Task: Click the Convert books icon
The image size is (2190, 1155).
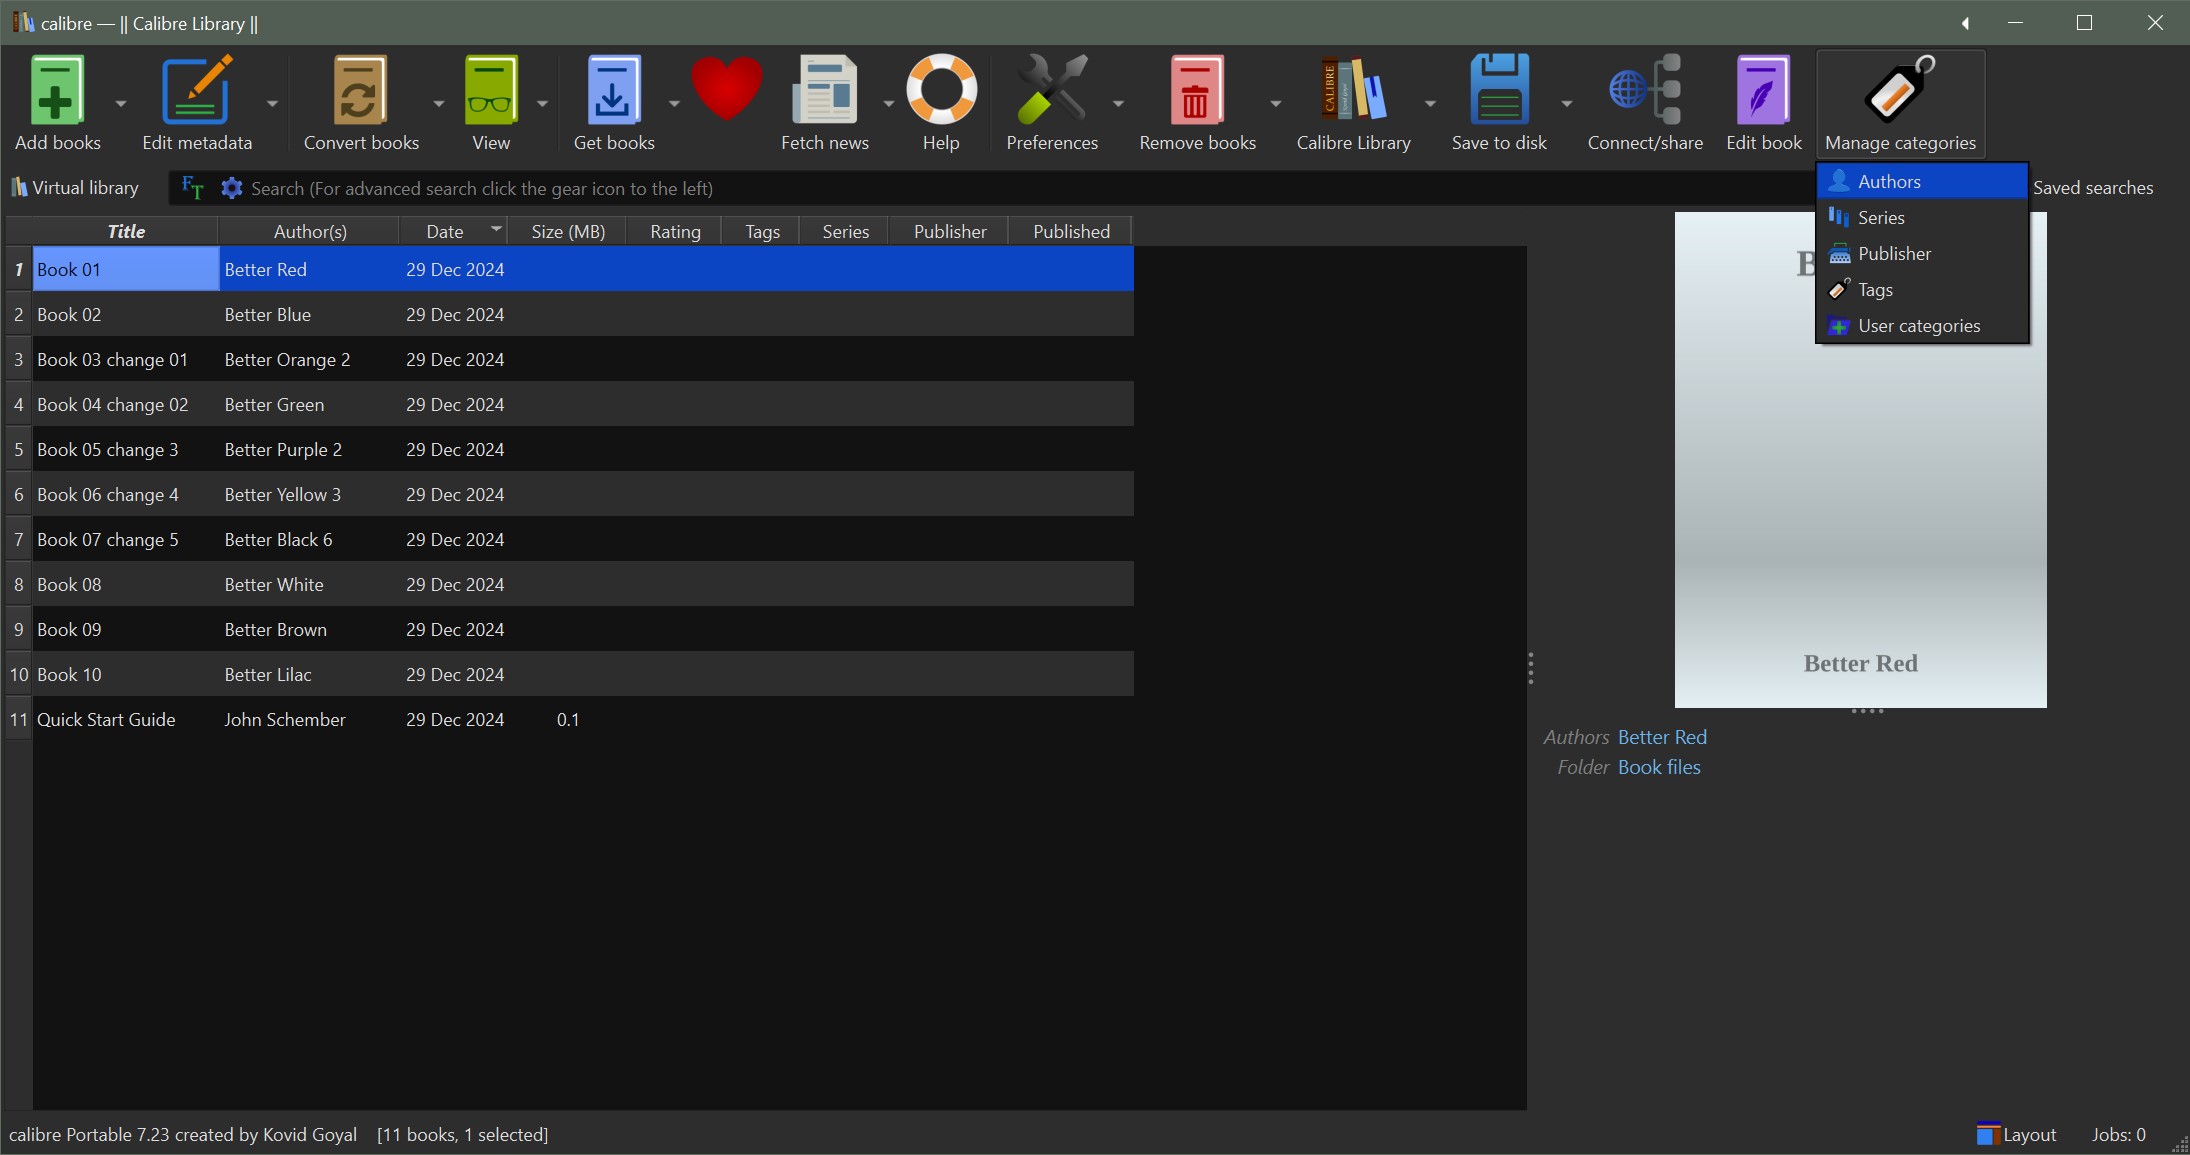Action: click(x=360, y=92)
